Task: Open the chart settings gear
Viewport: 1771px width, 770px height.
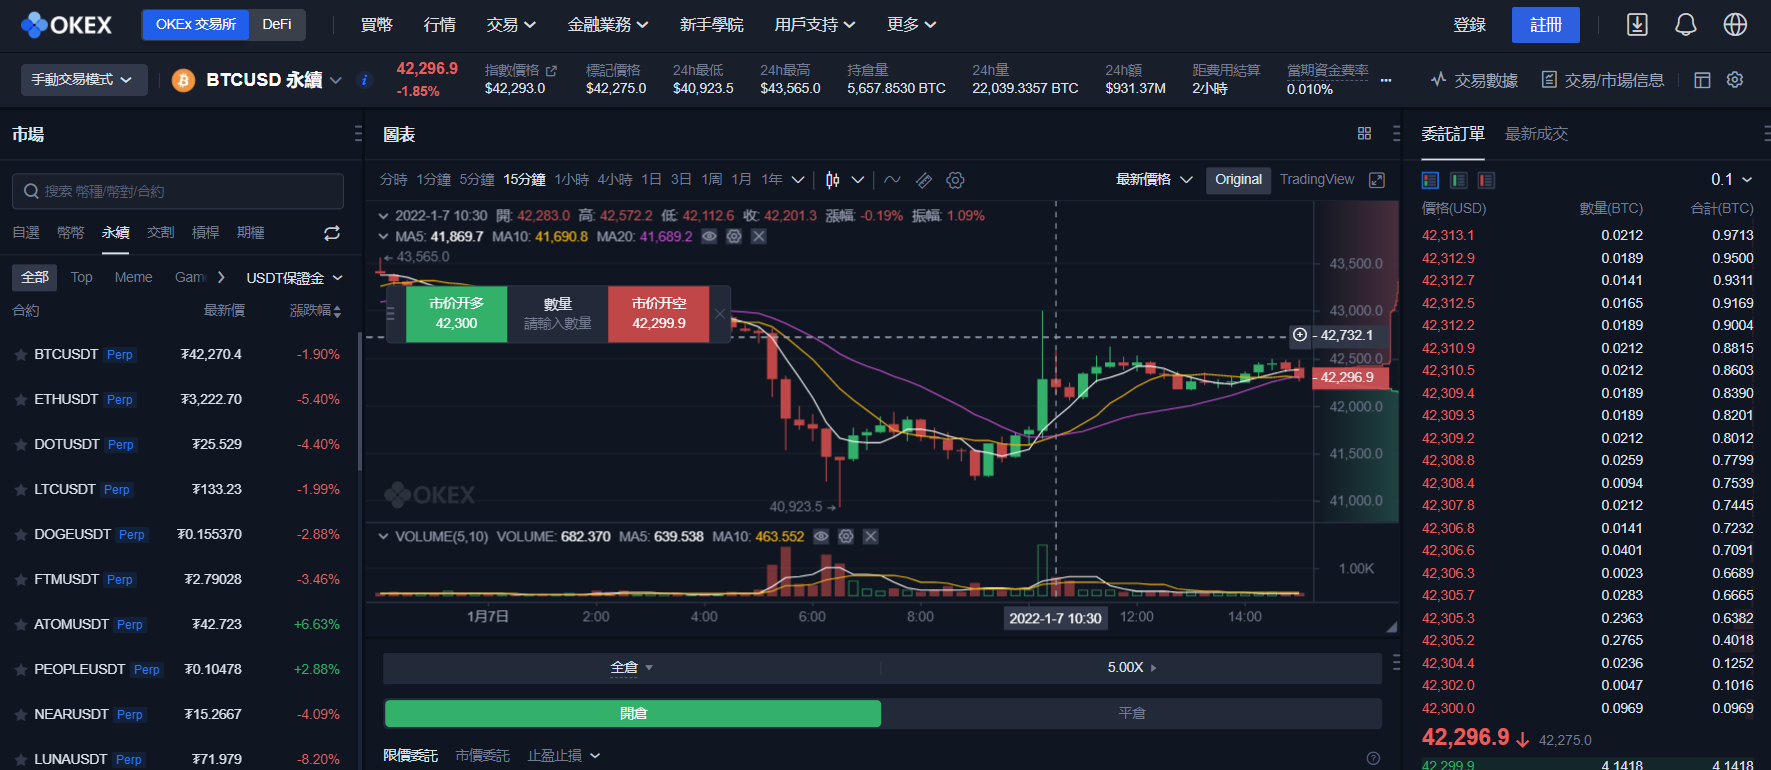Action: pyautogui.click(x=955, y=180)
